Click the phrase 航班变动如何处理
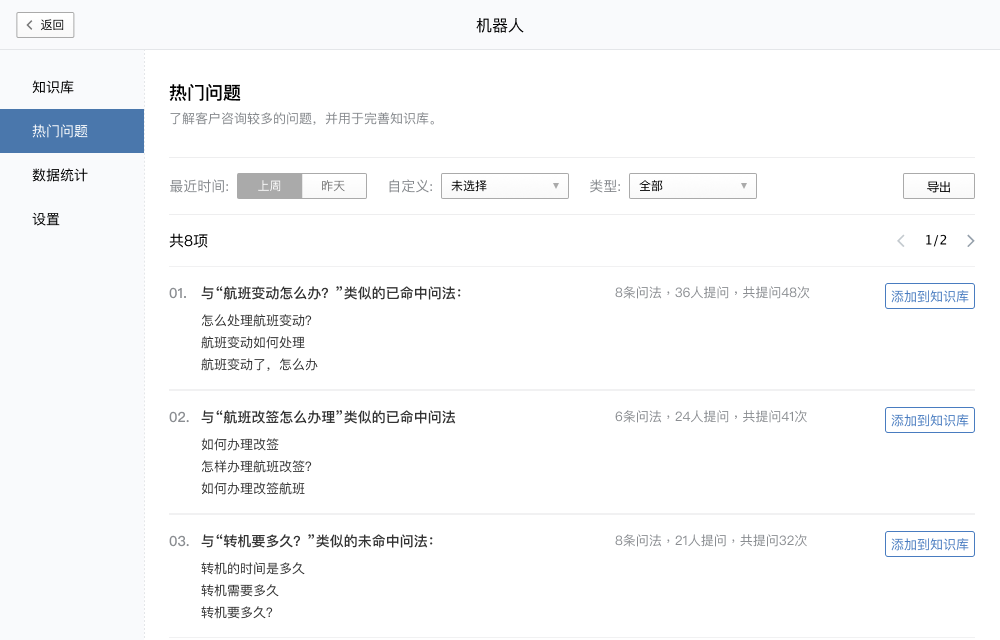 (x=253, y=343)
